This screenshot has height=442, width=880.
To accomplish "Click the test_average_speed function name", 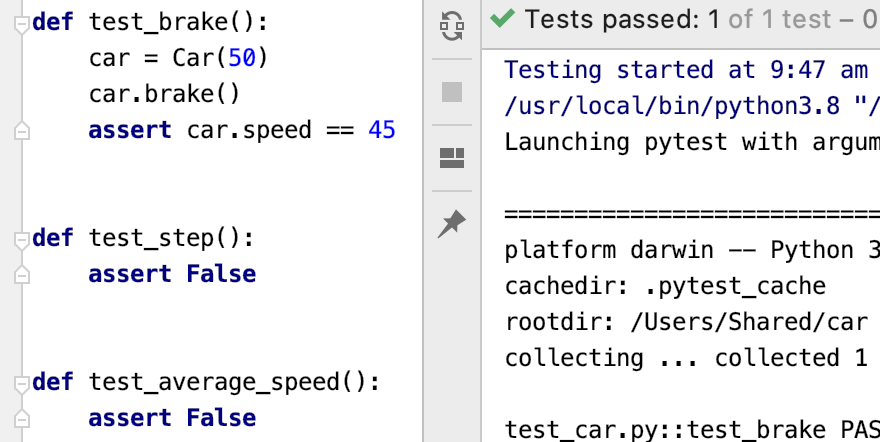I will [214, 383].
